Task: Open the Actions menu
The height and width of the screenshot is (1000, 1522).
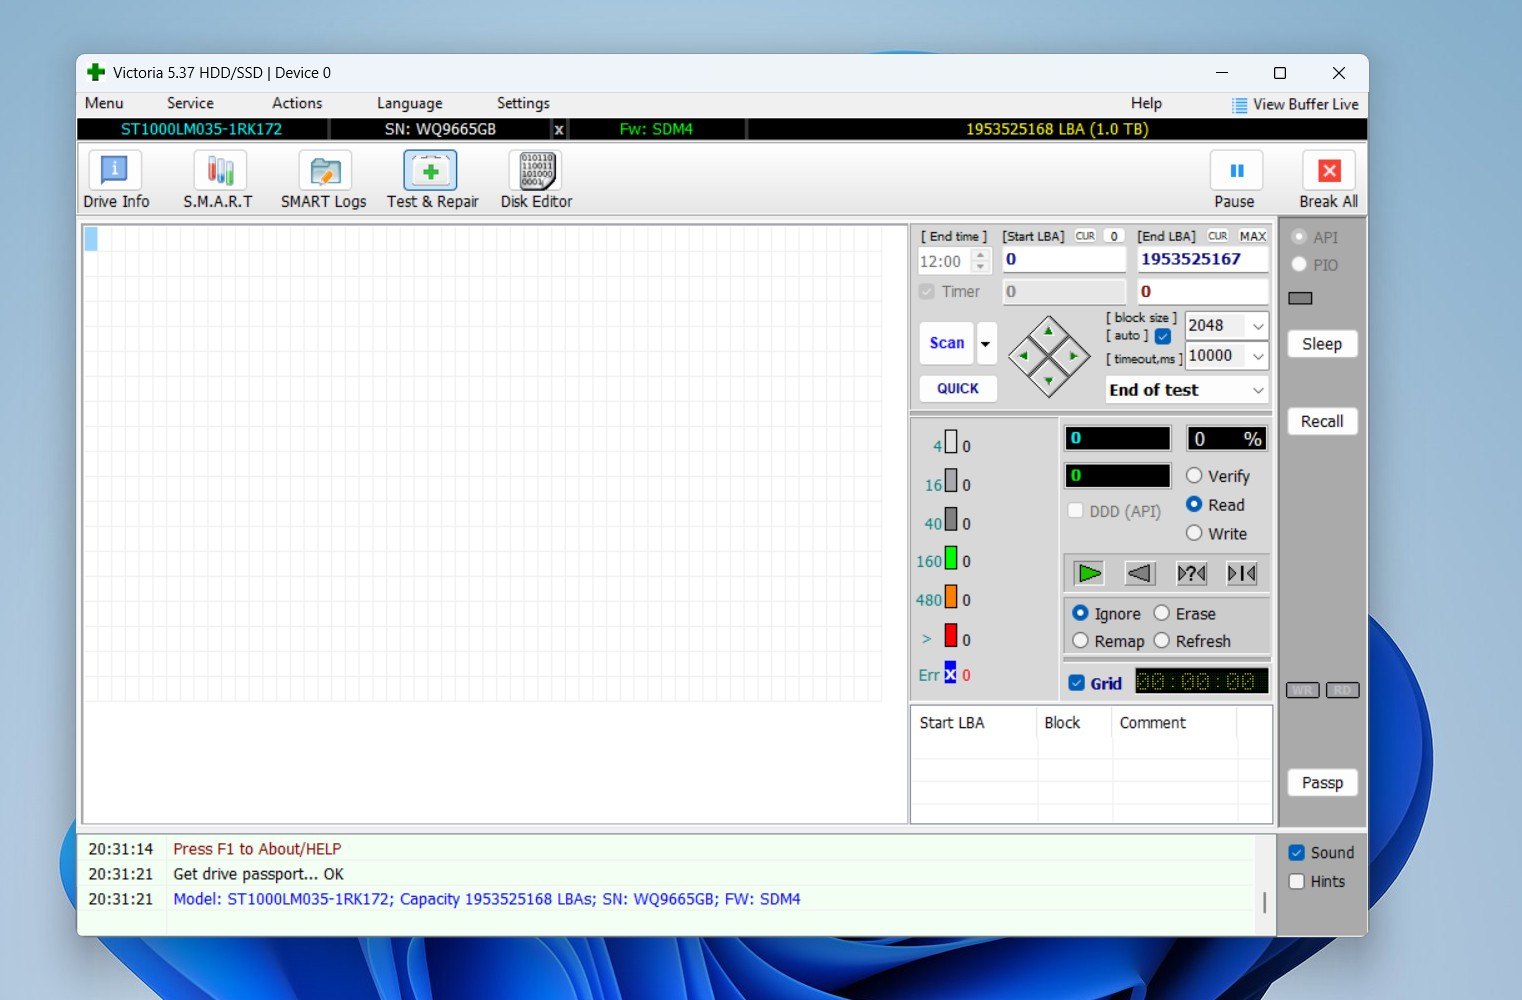Action: (297, 103)
